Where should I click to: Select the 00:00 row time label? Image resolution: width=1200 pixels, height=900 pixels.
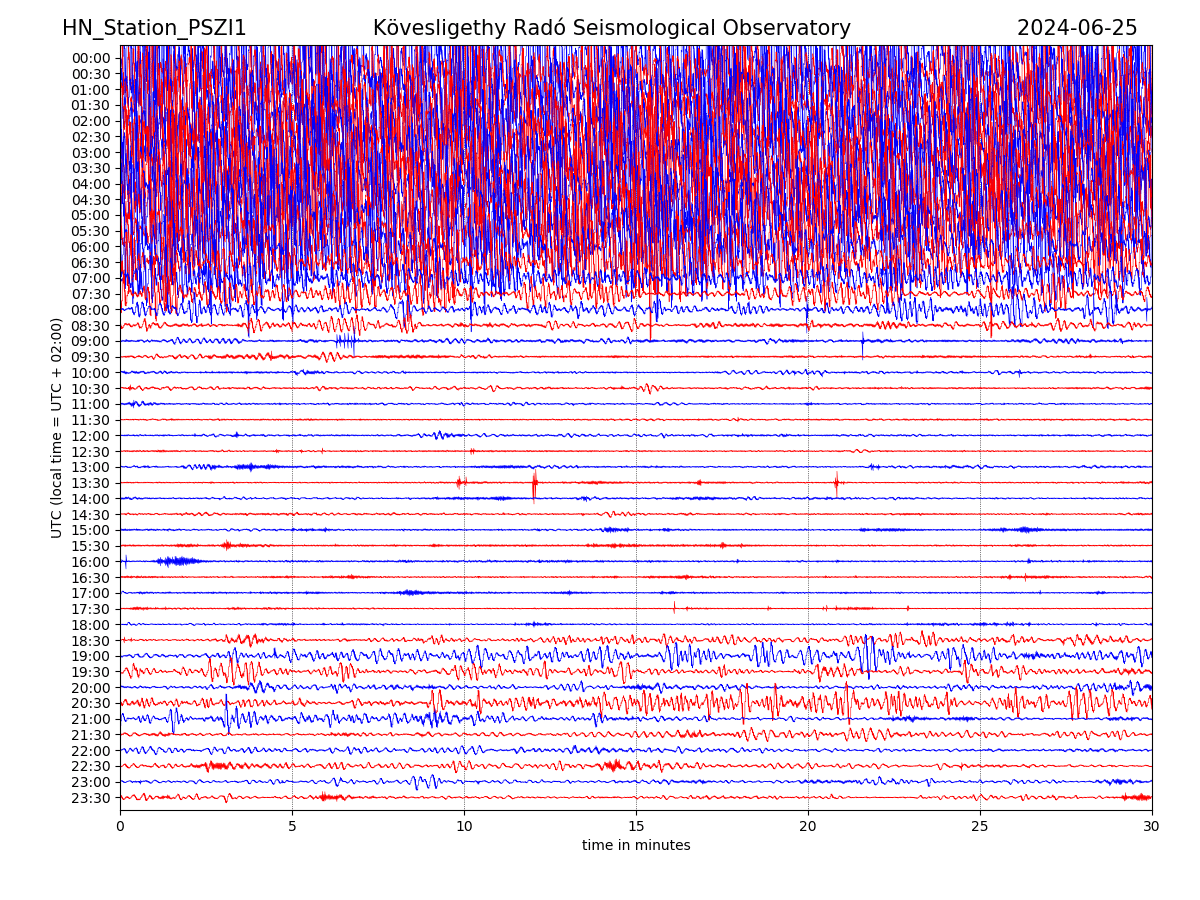tap(91, 58)
